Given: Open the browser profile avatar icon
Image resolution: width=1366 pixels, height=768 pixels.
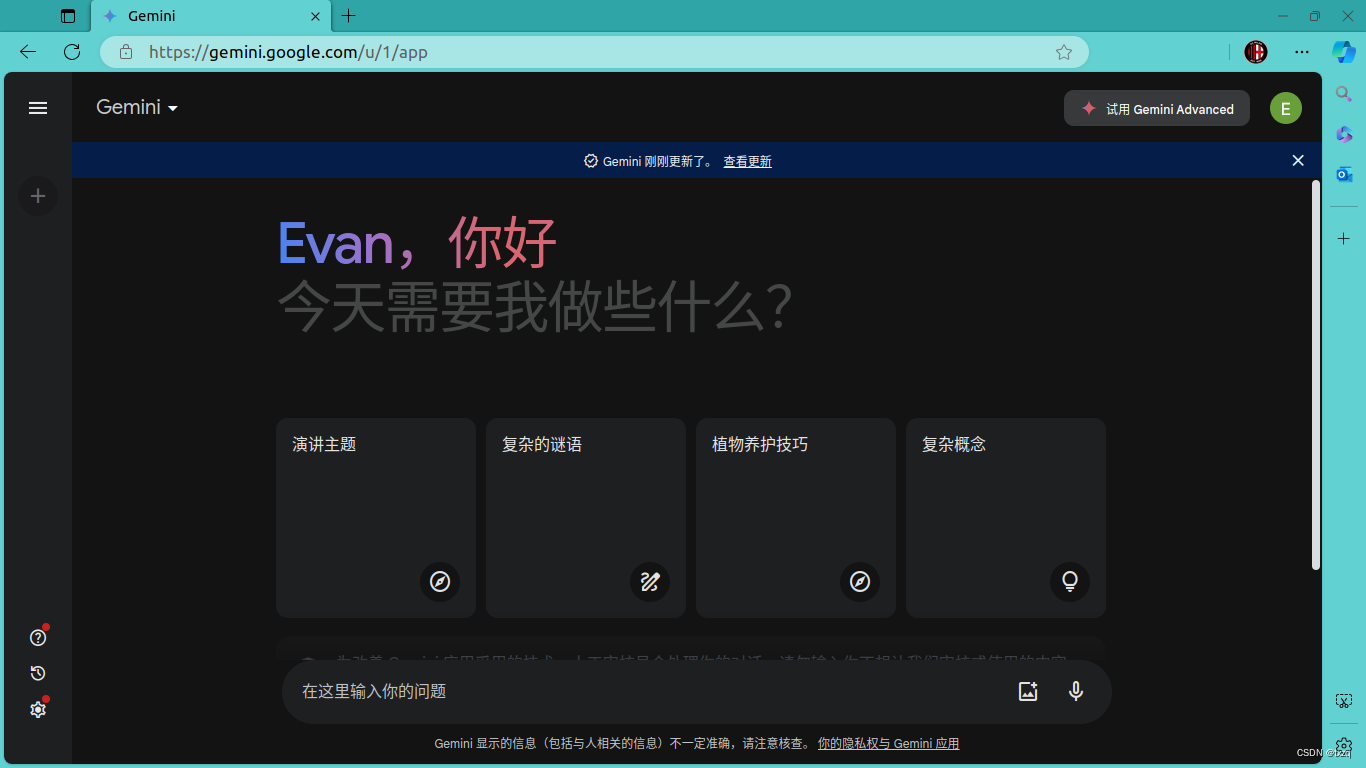Looking at the screenshot, I should coord(1256,52).
